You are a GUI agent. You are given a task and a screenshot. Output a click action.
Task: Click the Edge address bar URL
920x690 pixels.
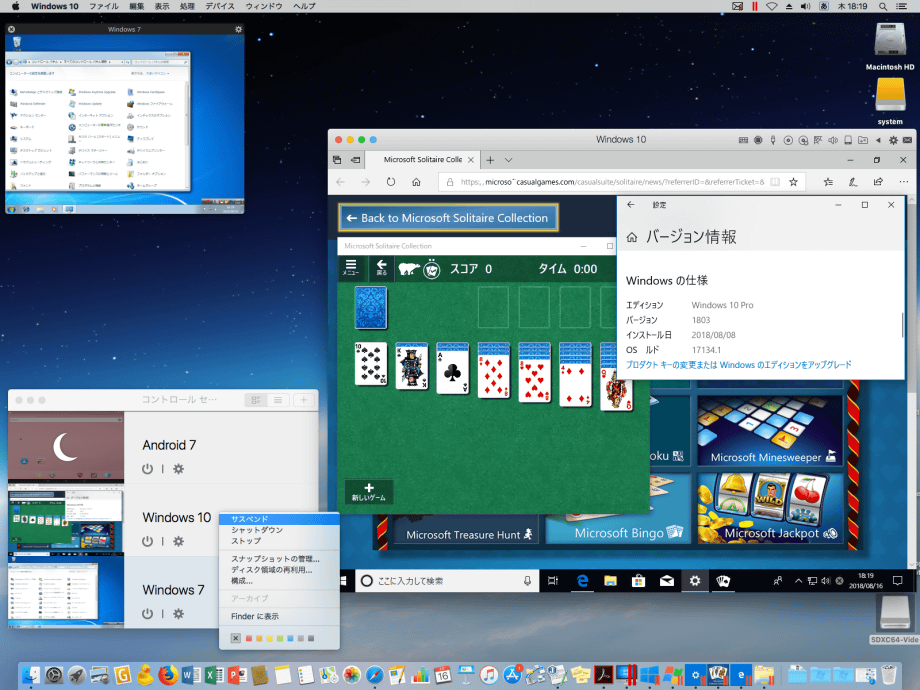coord(613,182)
